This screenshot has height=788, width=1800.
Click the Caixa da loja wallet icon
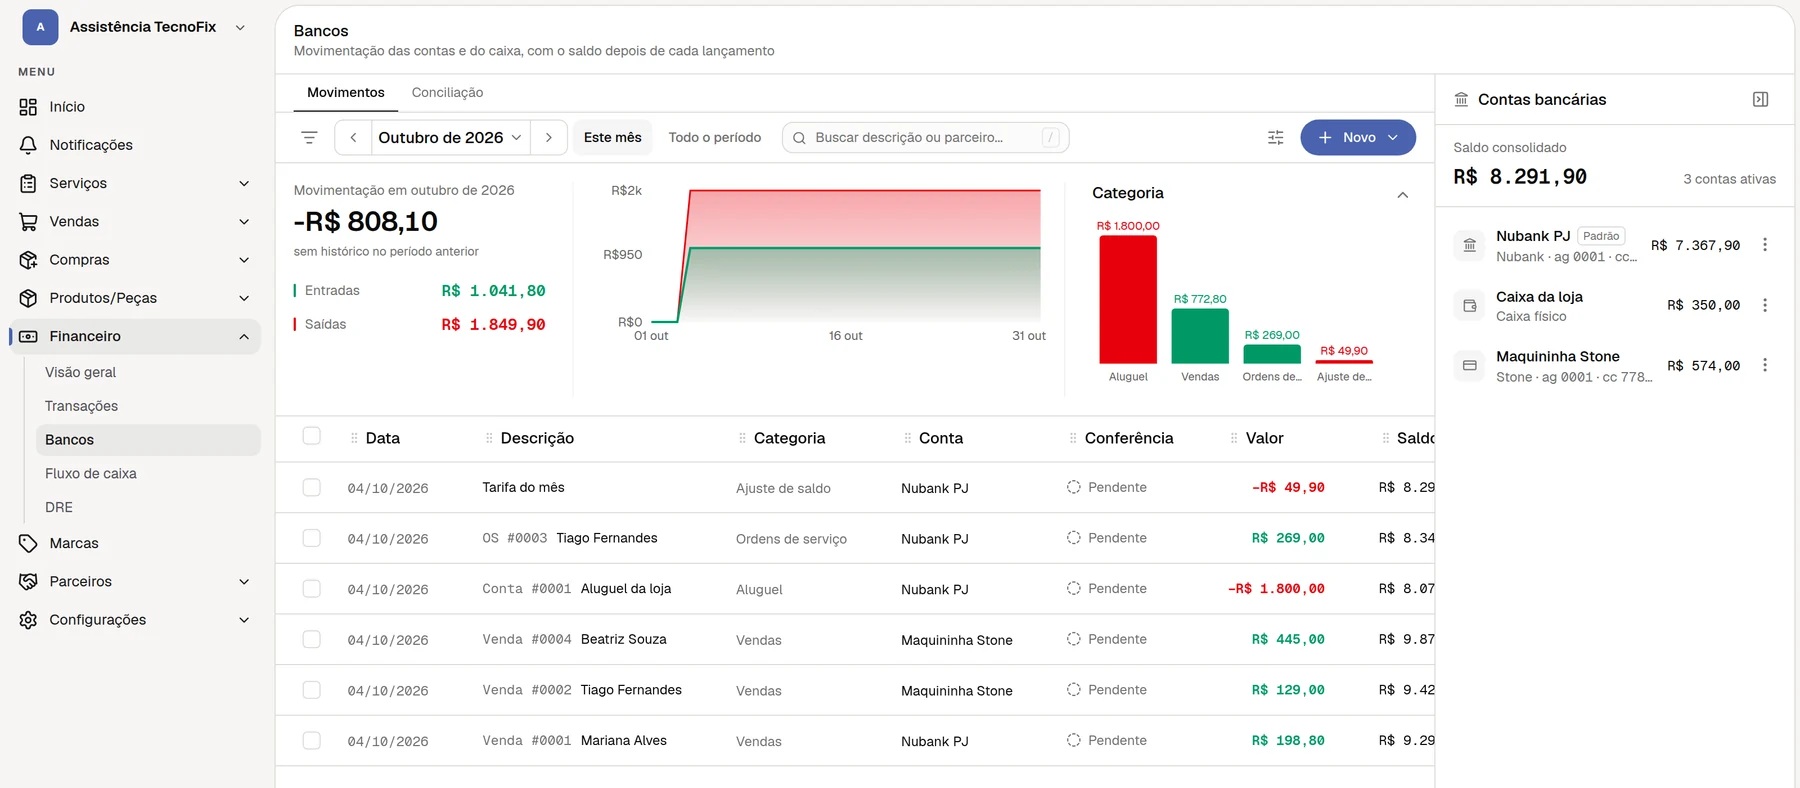pos(1470,305)
